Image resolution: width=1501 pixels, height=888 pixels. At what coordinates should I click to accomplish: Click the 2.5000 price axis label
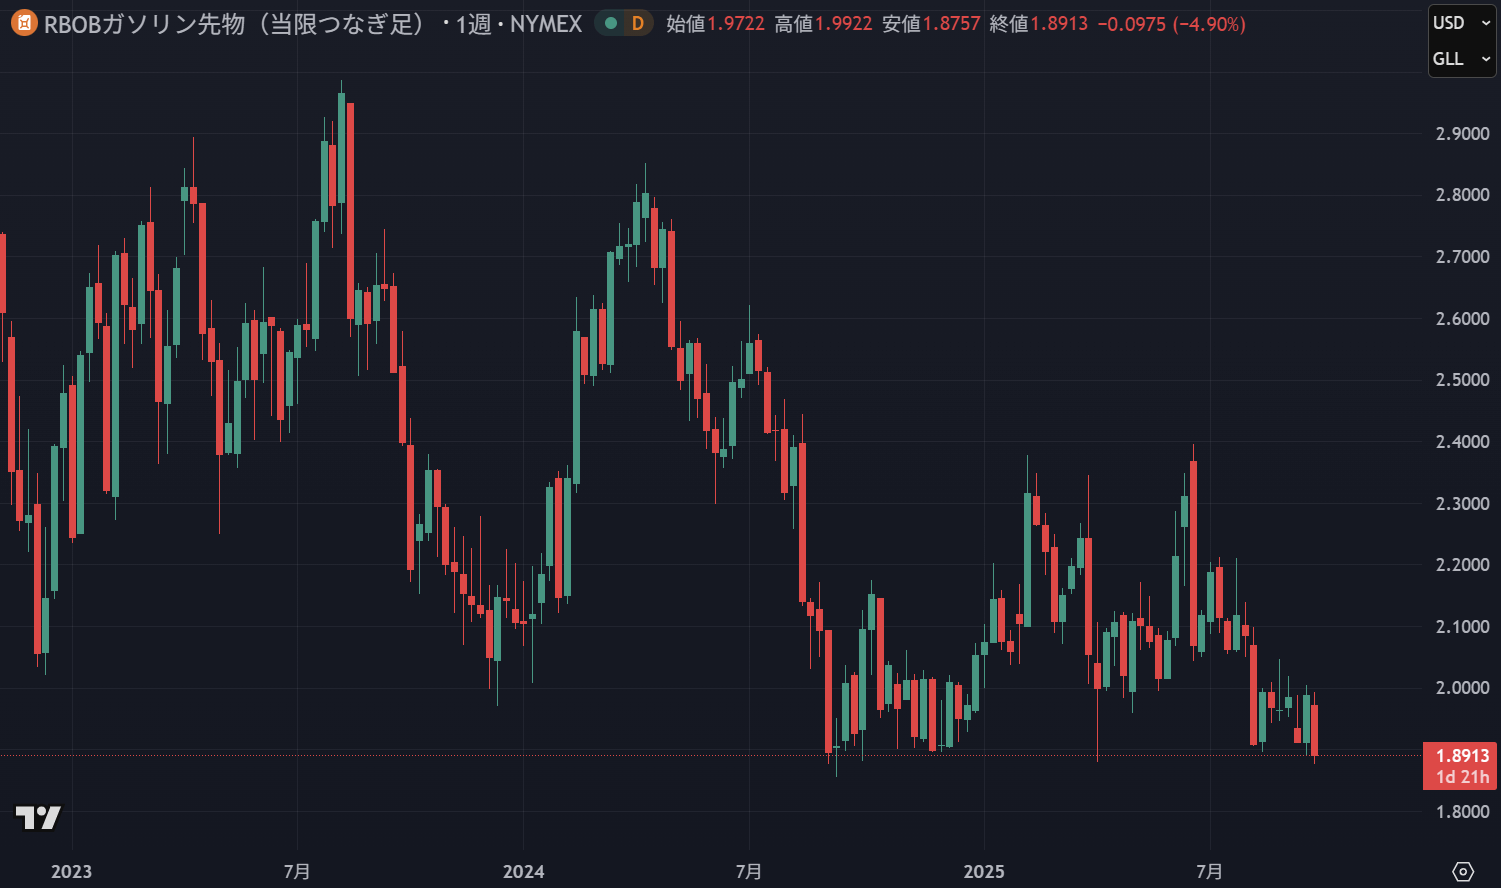point(1461,380)
